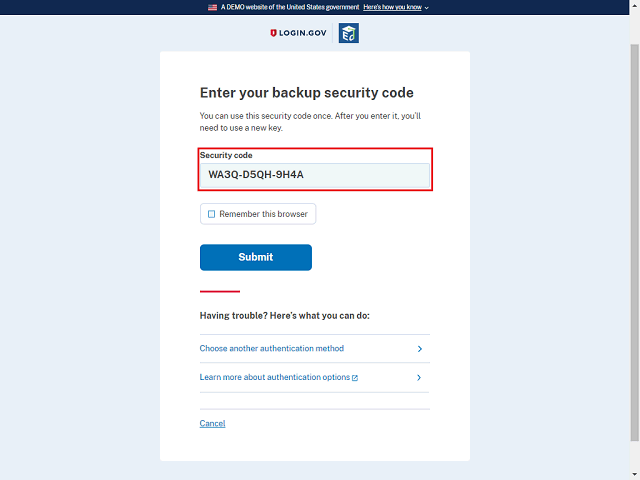
Task: Open Choose another authentication method link
Action: tap(272, 349)
